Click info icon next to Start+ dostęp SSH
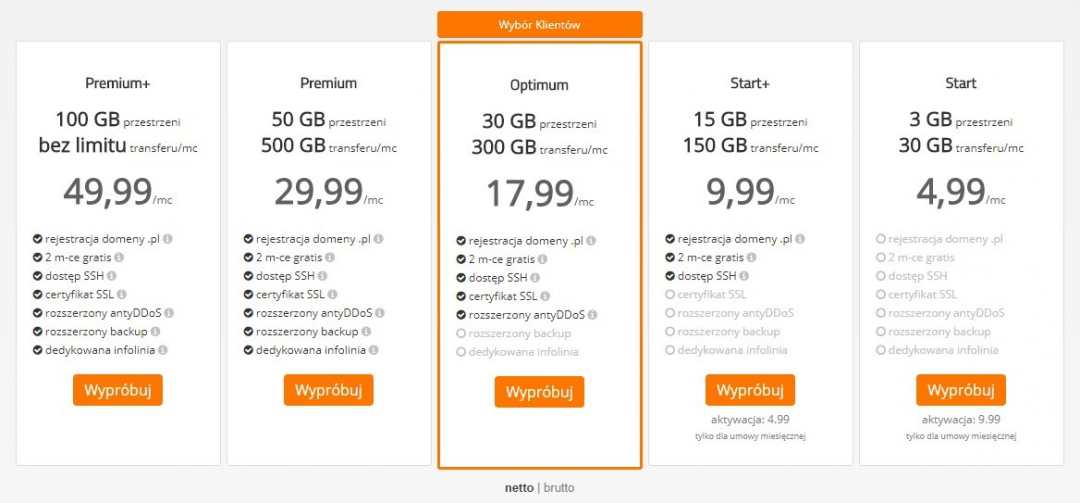The height and width of the screenshot is (503, 1080). 744,276
